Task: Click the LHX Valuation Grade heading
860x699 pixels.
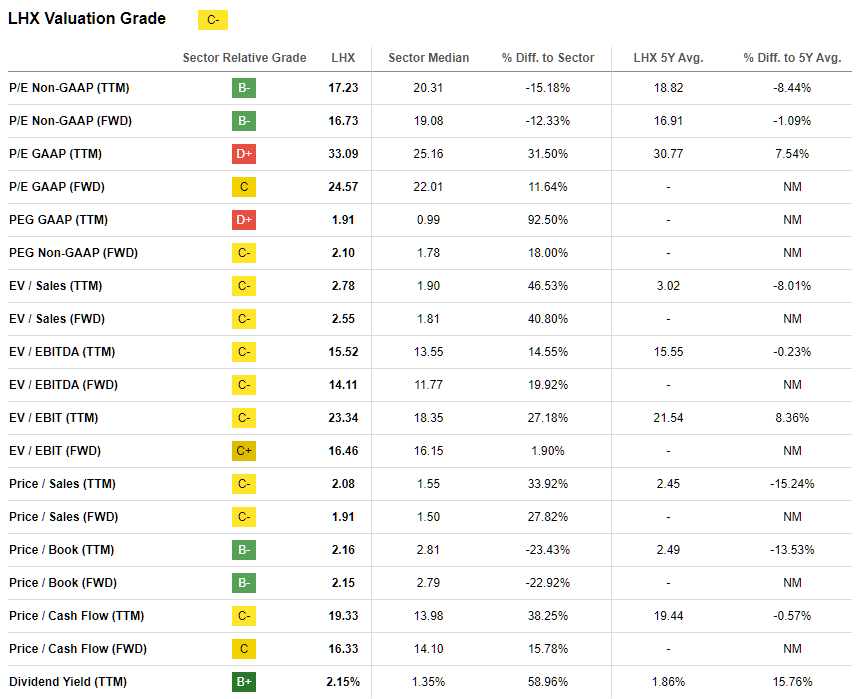Action: click(87, 19)
